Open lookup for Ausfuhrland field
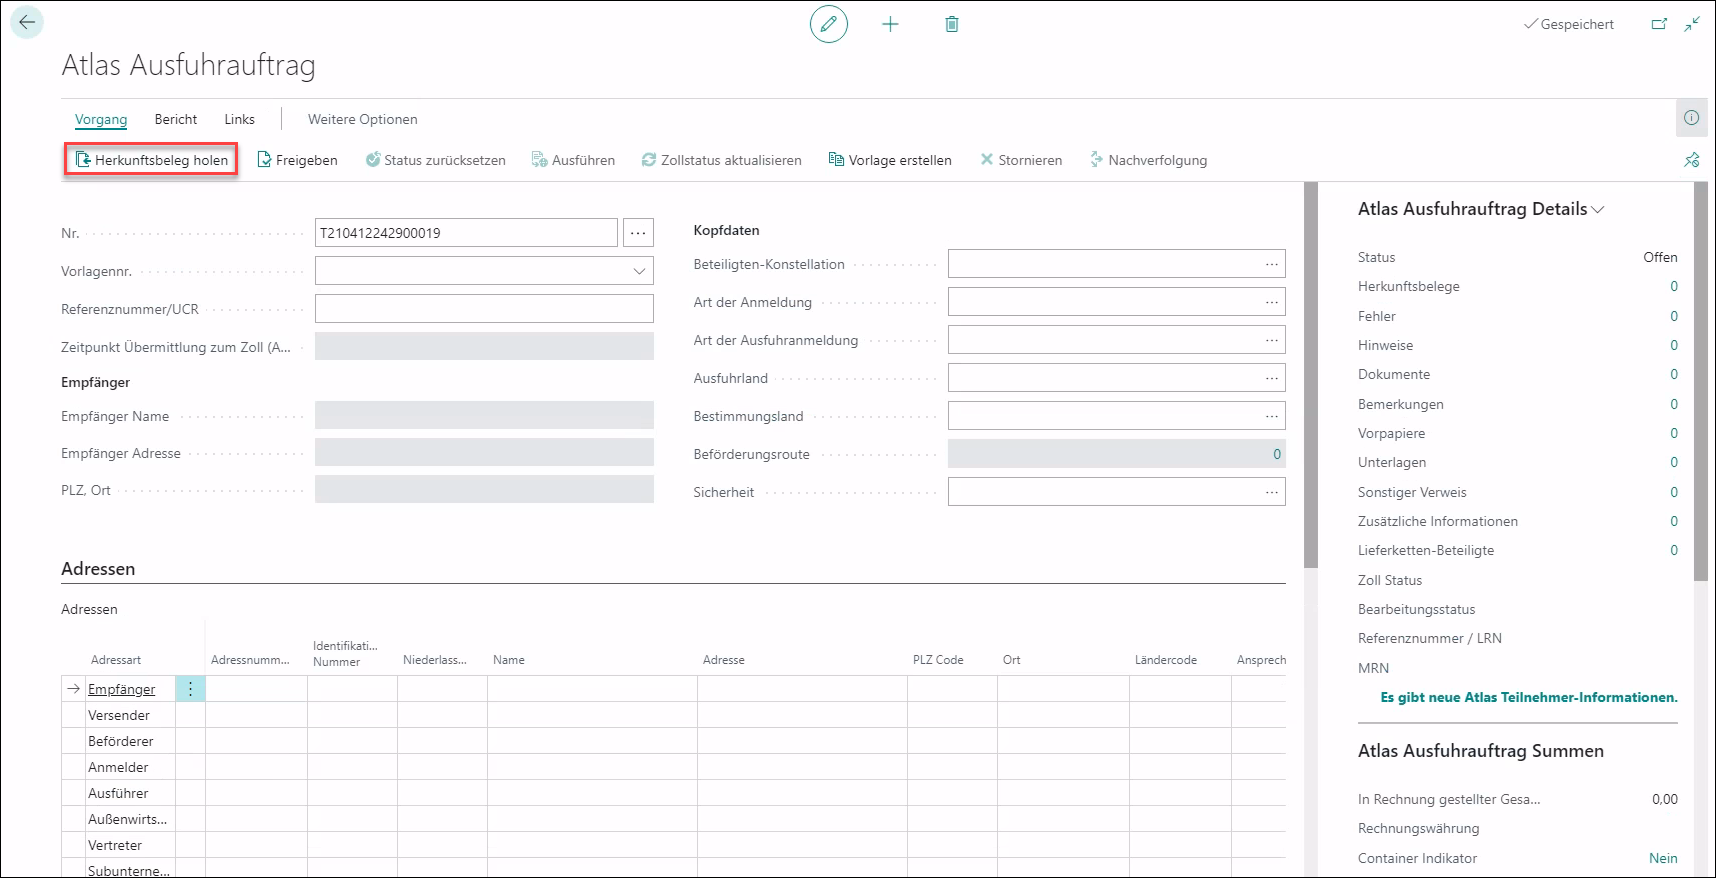1716x878 pixels. [x=1271, y=378]
